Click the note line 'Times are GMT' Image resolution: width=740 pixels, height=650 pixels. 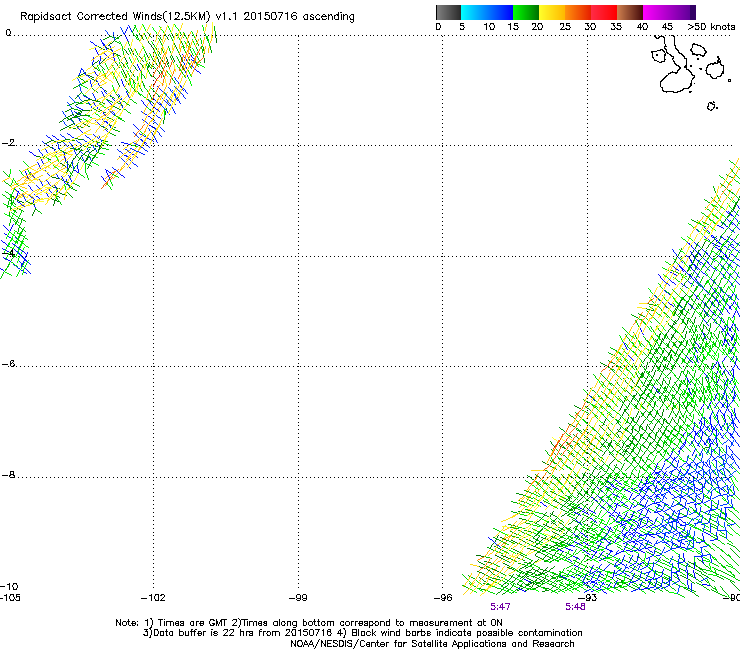click(x=191, y=623)
